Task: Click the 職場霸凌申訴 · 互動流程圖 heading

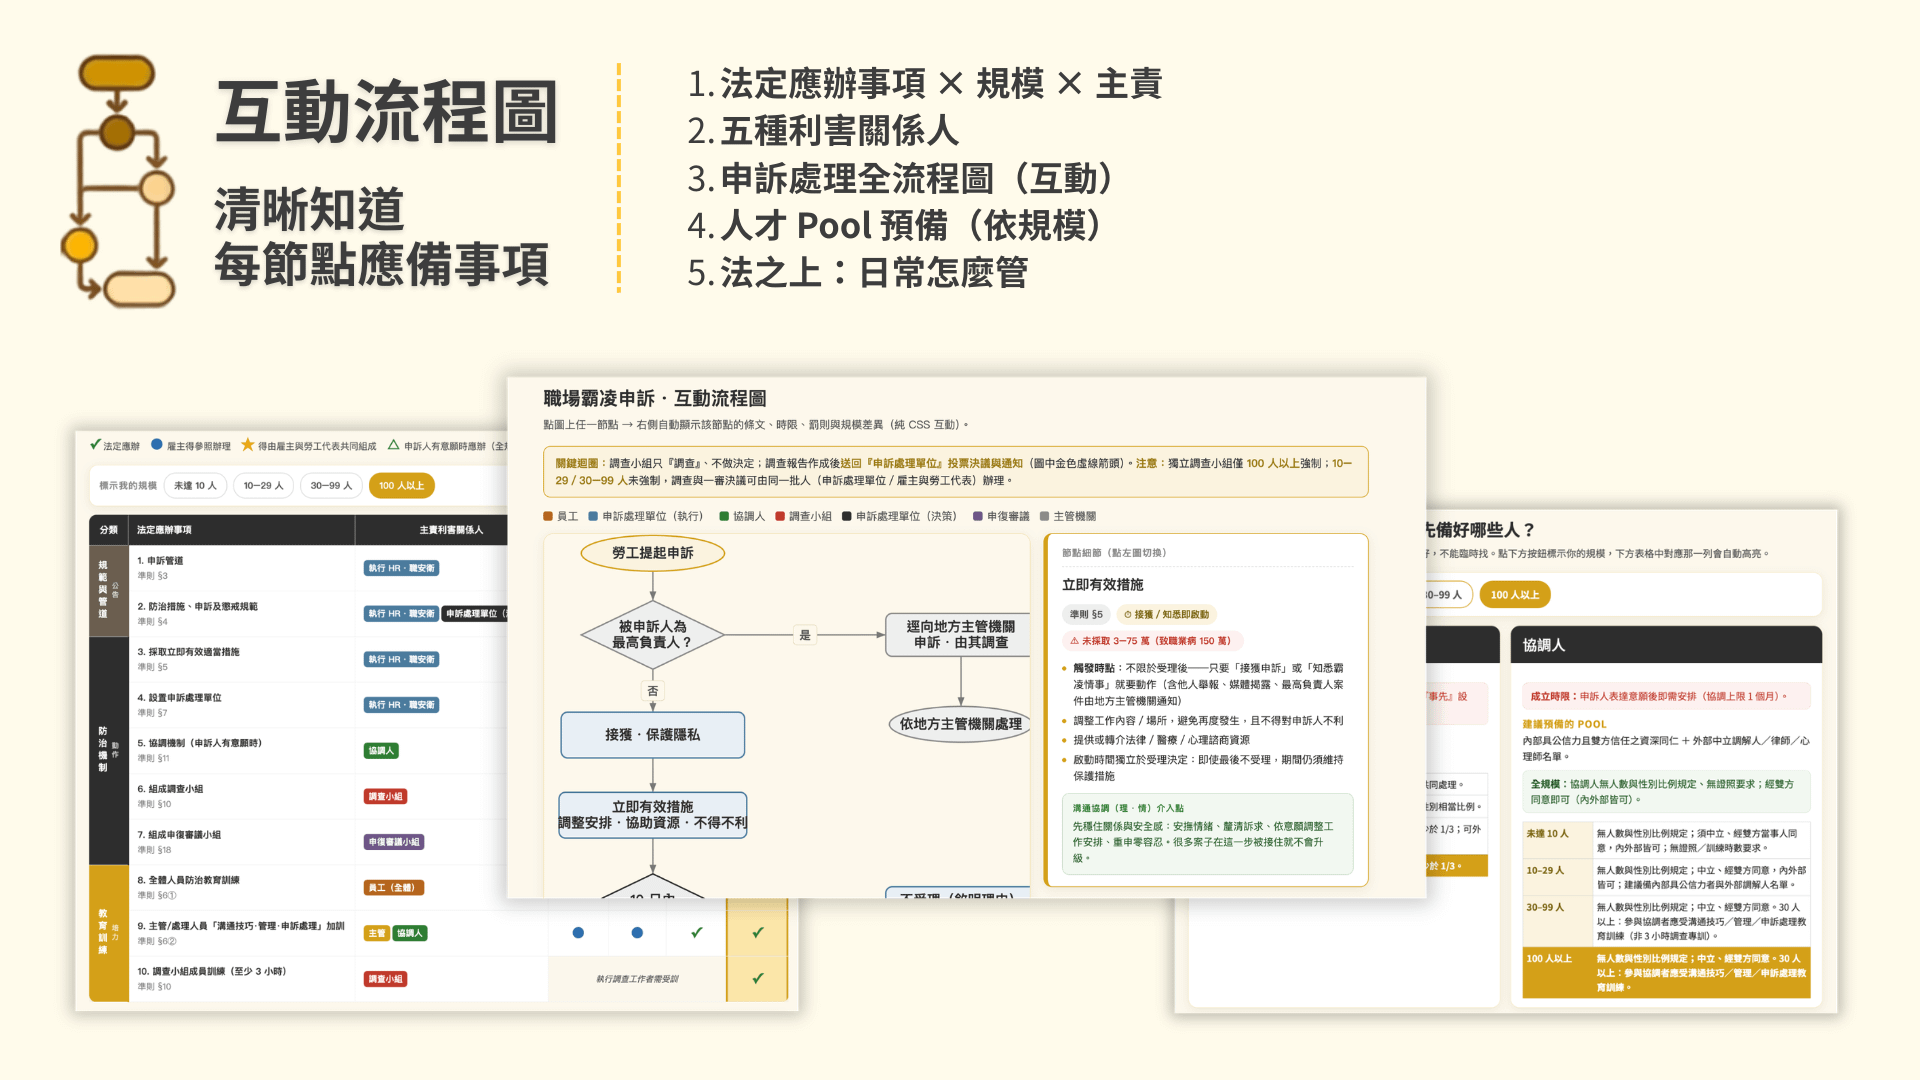Action: click(x=655, y=398)
